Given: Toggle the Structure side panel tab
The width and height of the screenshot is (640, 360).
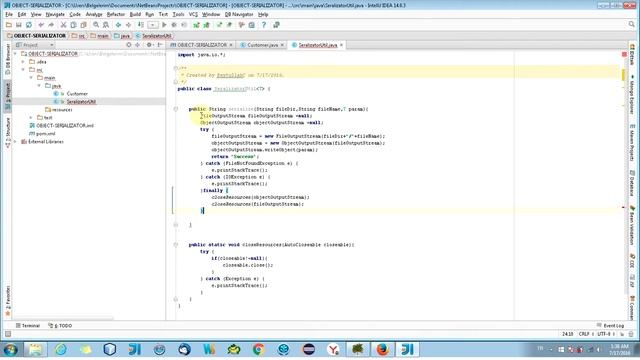Looking at the screenshot, I should pyautogui.click(x=8, y=133).
